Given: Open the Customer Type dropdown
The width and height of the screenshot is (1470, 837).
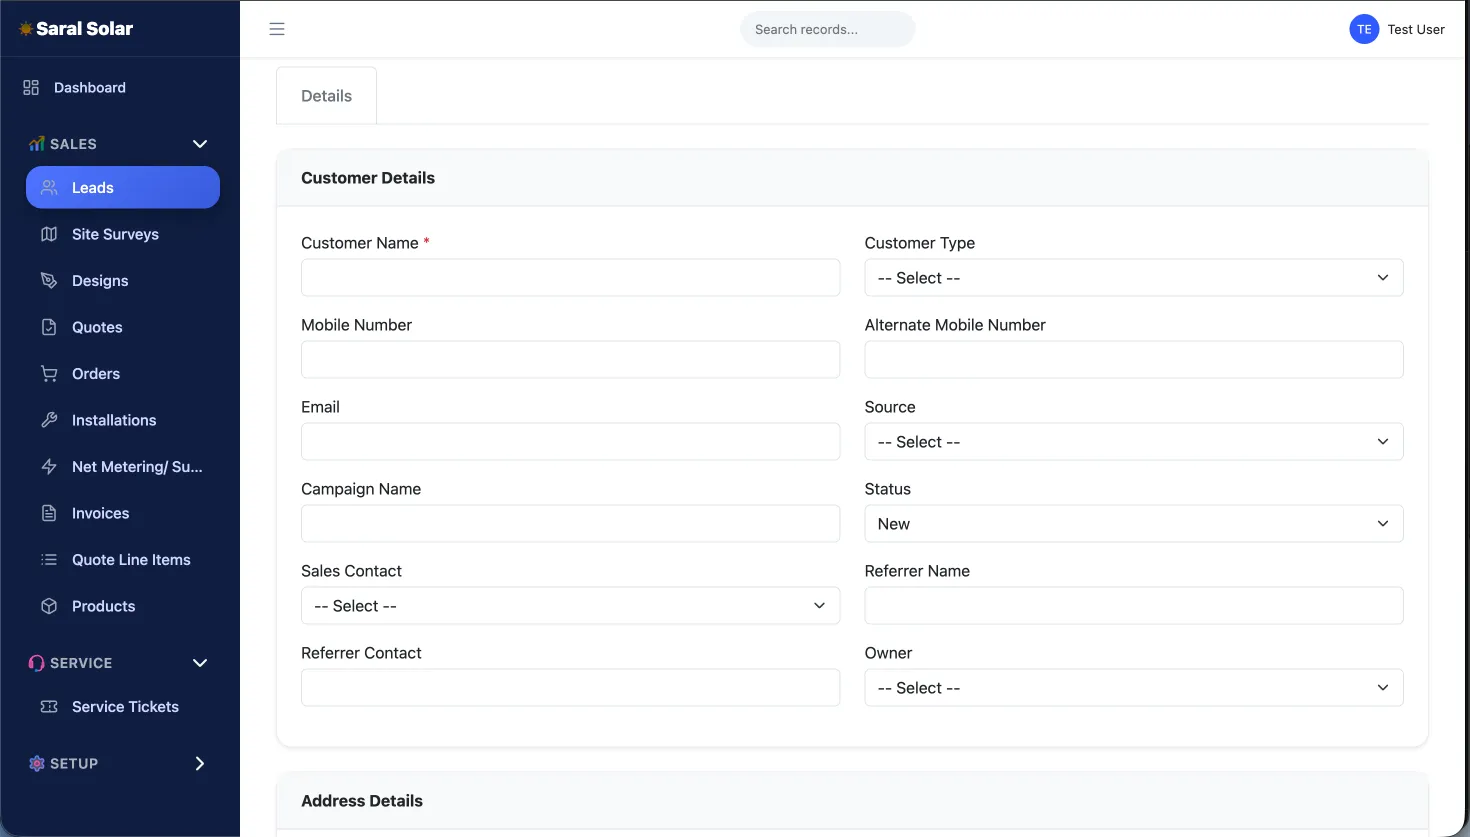Looking at the screenshot, I should (1133, 277).
